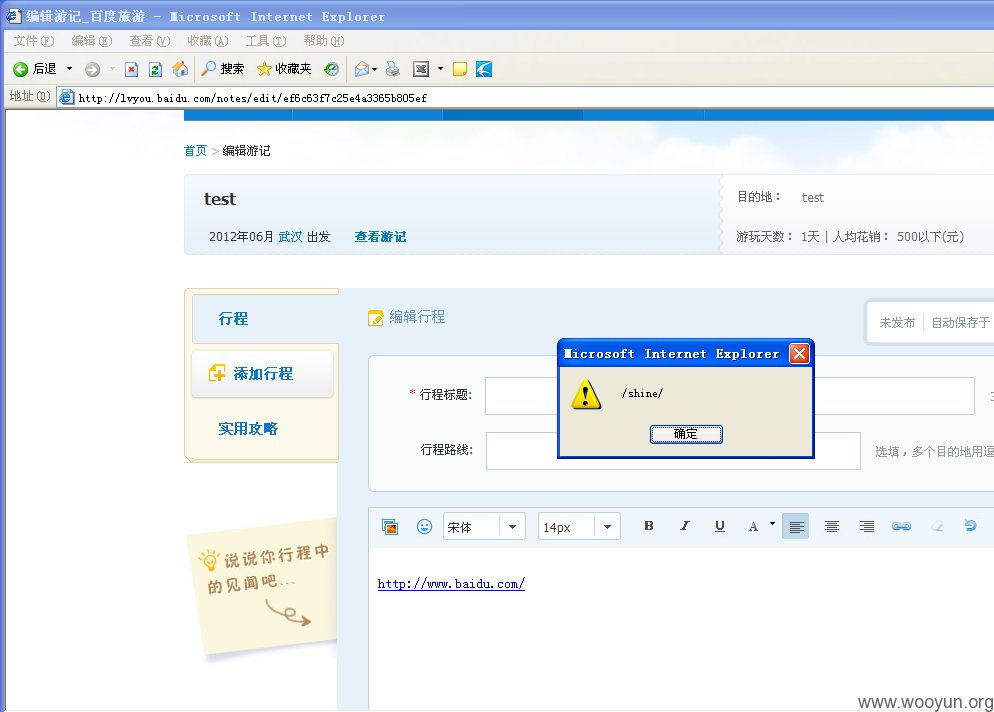
Task: Open the 收藏(A) menu
Action: click(208, 41)
